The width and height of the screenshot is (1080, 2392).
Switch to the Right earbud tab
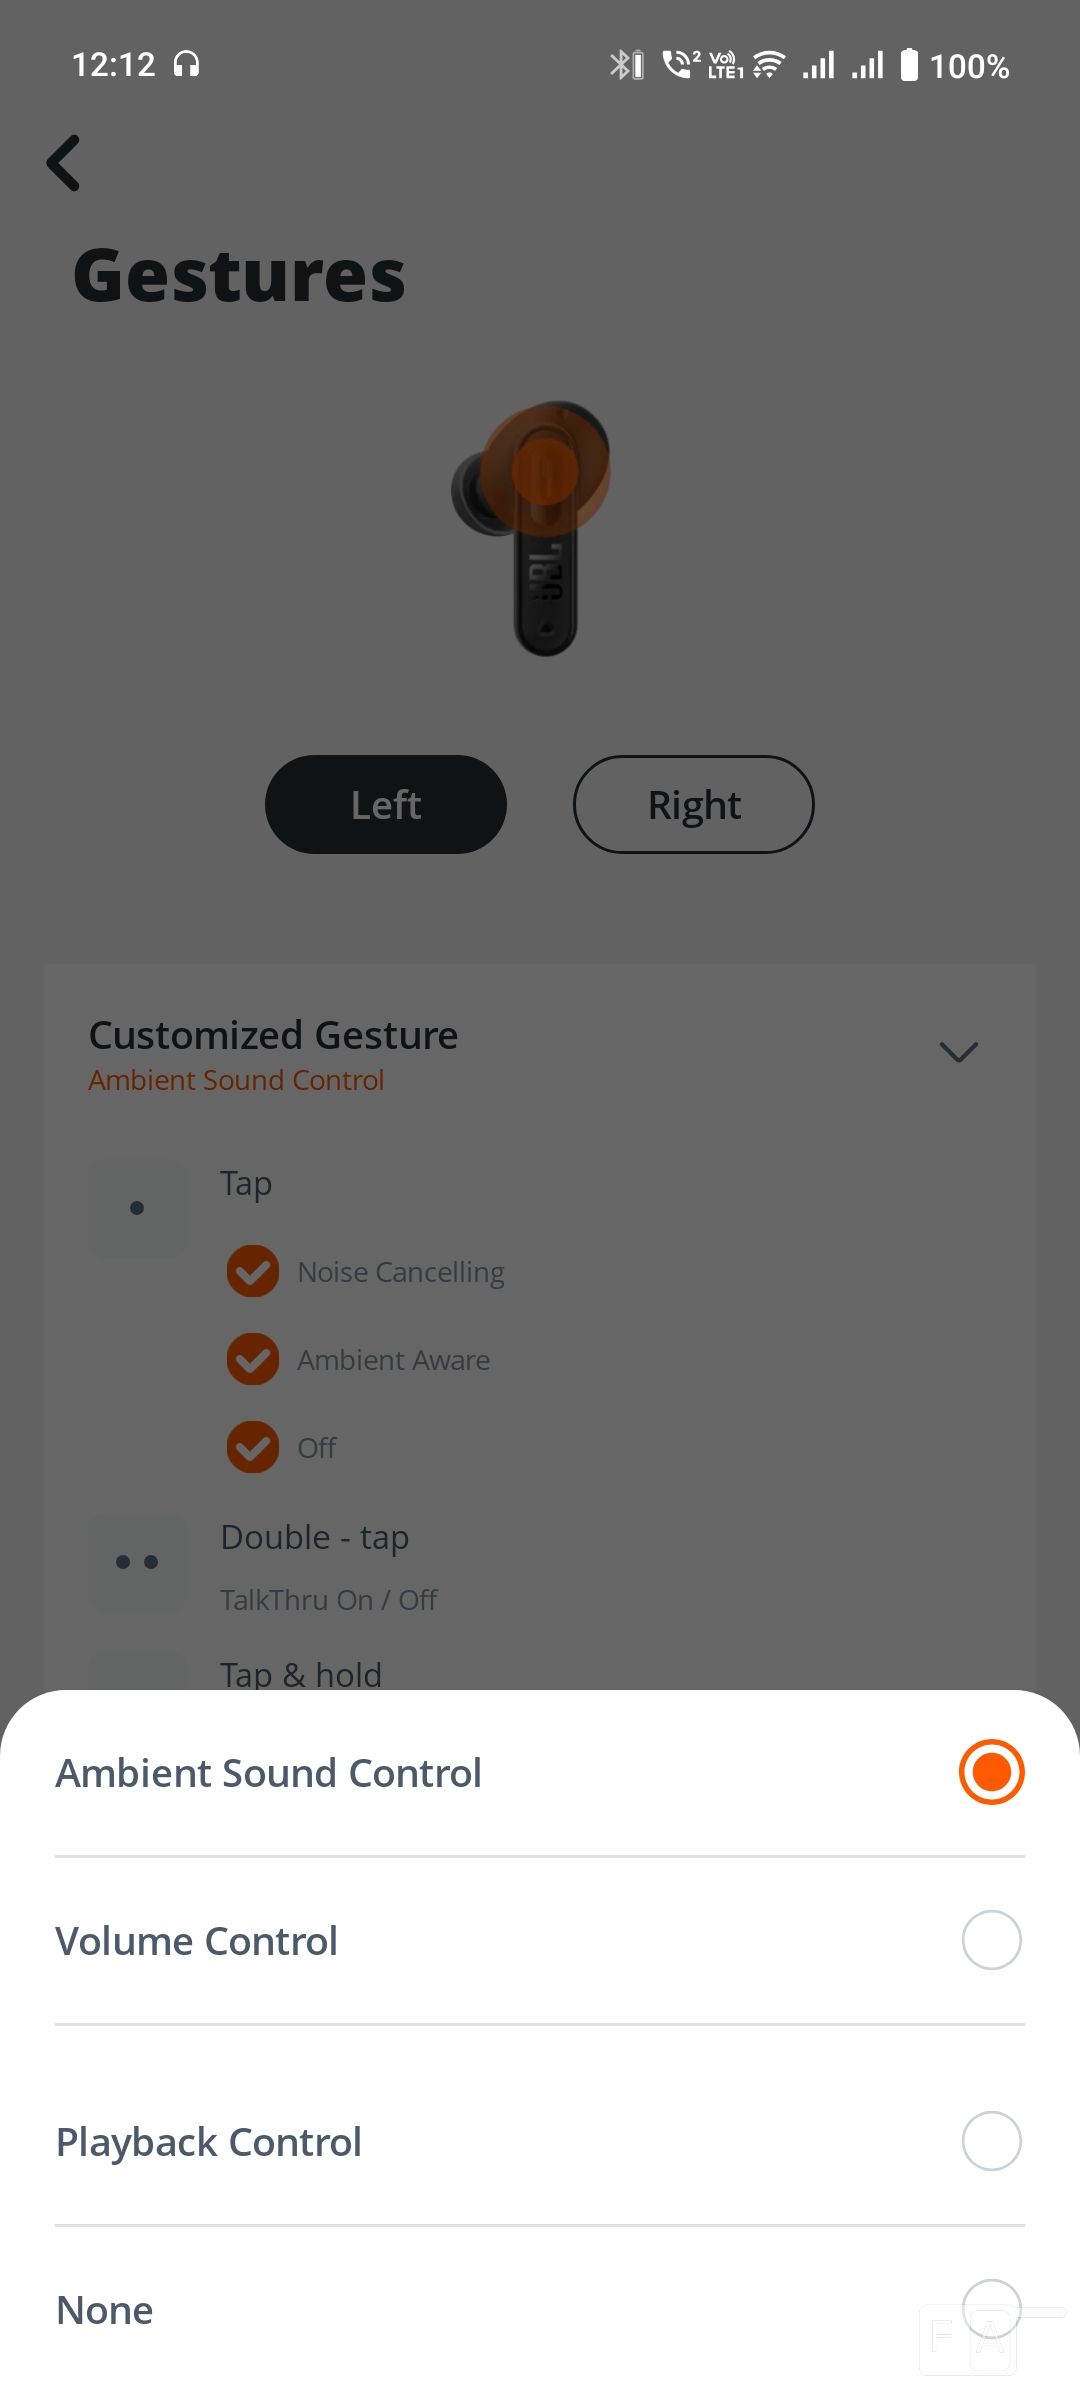(x=694, y=805)
